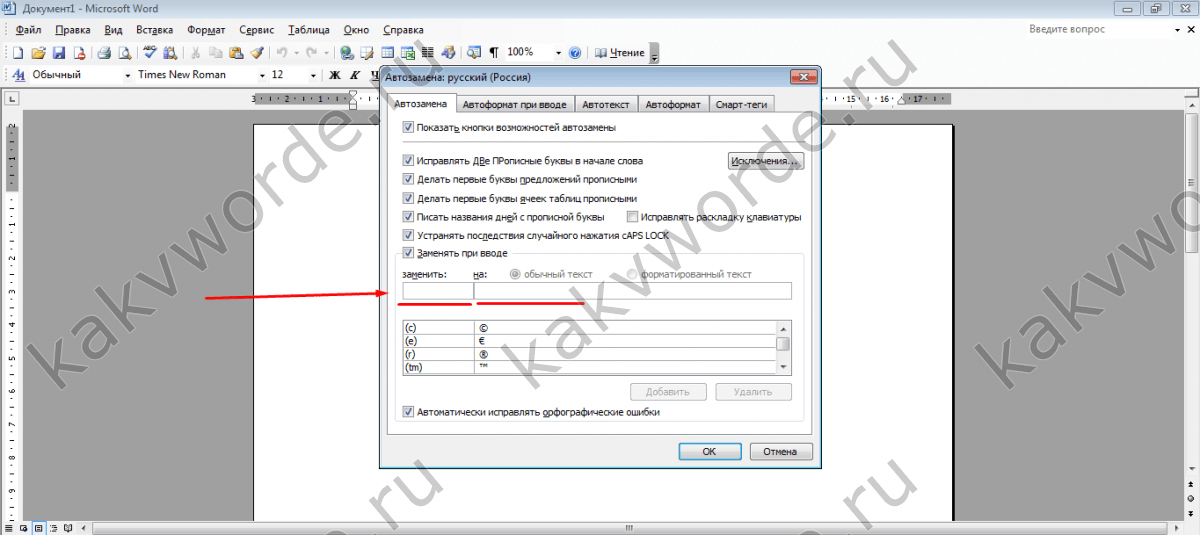Click the 'Исключения...' button

click(x=765, y=161)
